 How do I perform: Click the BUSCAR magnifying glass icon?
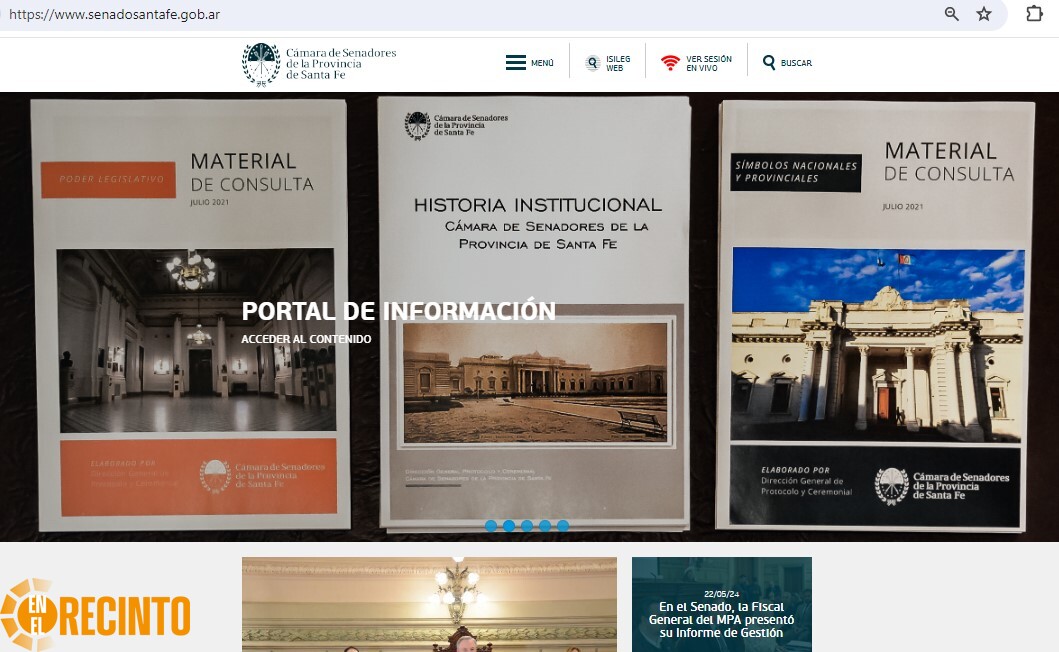point(769,63)
